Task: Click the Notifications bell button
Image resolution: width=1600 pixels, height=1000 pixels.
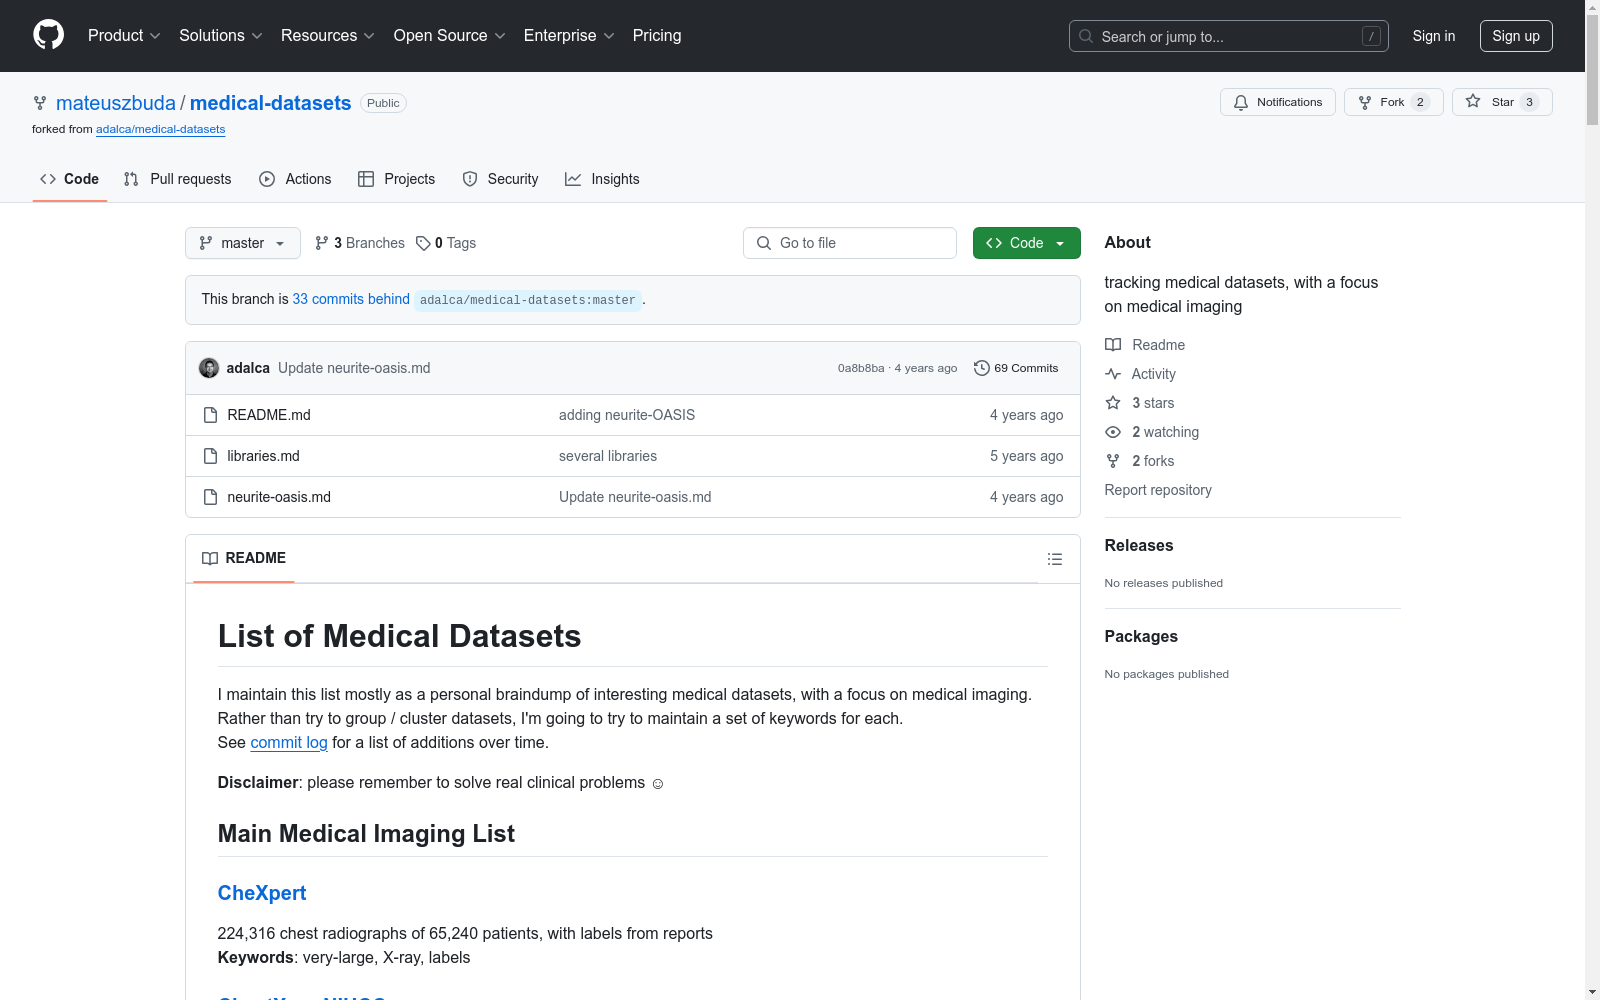Action: (1277, 102)
